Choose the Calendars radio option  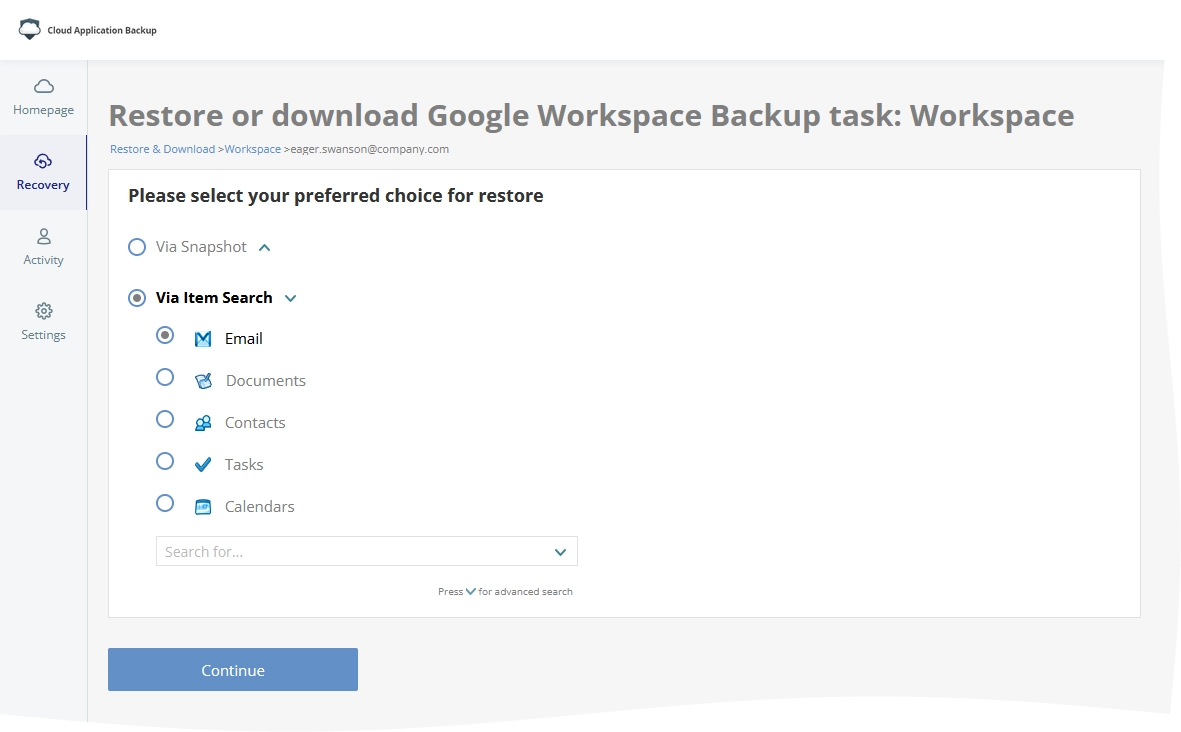coord(165,503)
